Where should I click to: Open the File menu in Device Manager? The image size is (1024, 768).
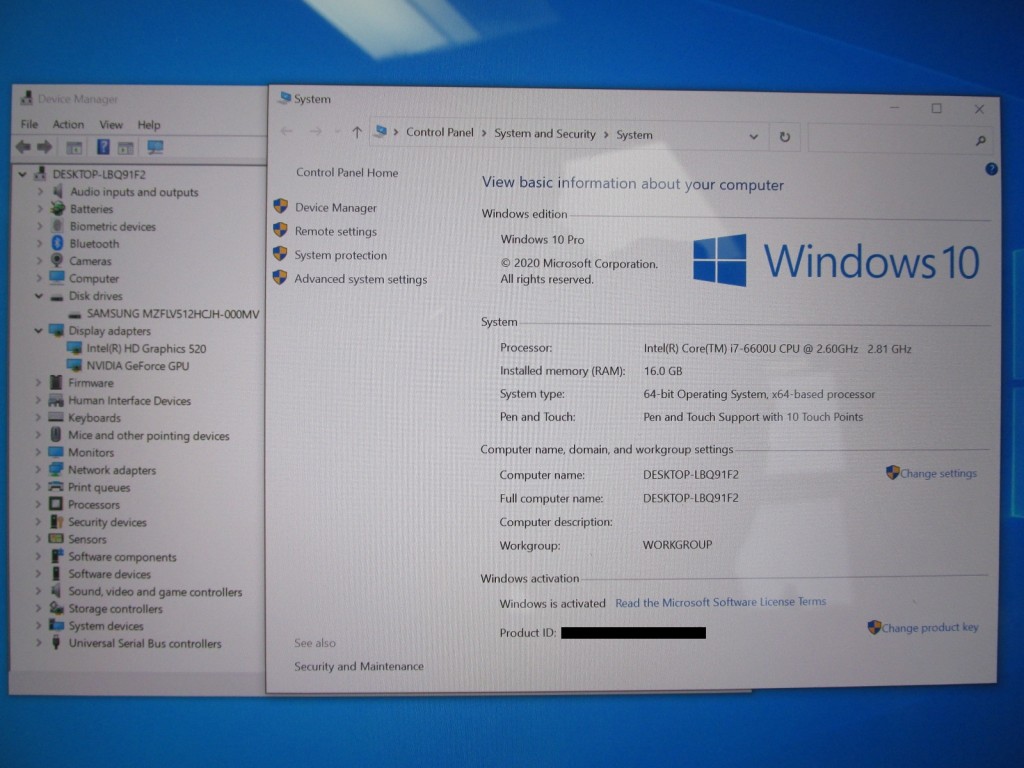point(29,124)
